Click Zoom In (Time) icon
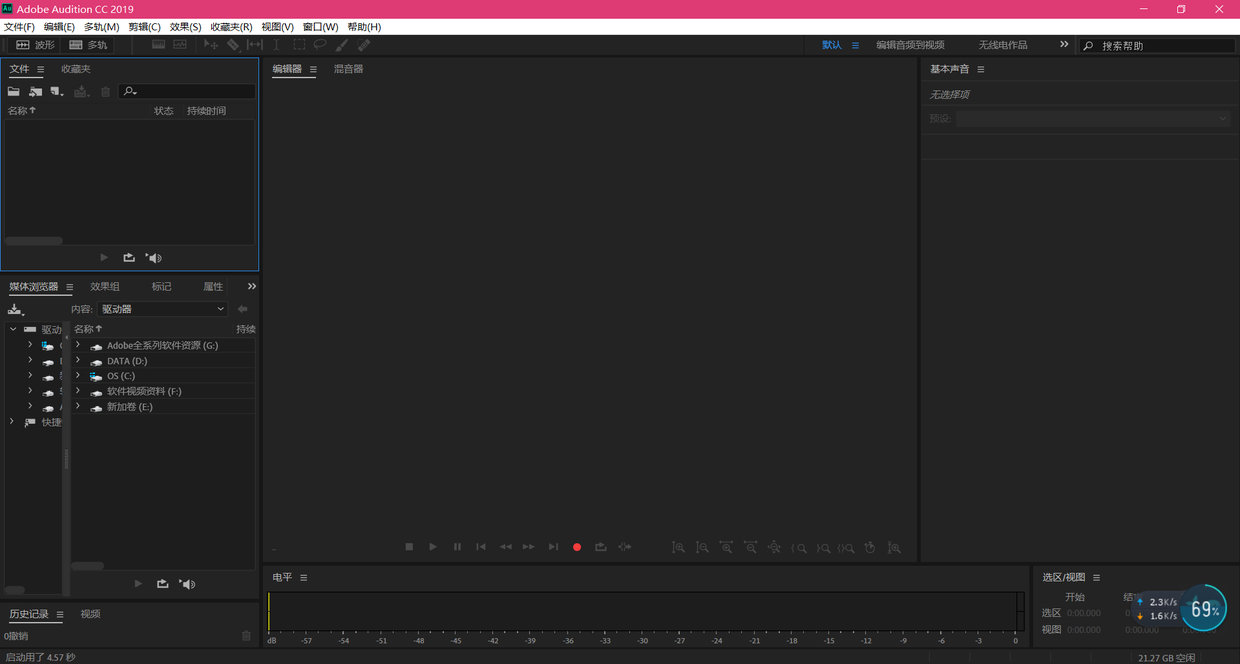Image resolution: width=1240 pixels, height=664 pixels. 726,547
